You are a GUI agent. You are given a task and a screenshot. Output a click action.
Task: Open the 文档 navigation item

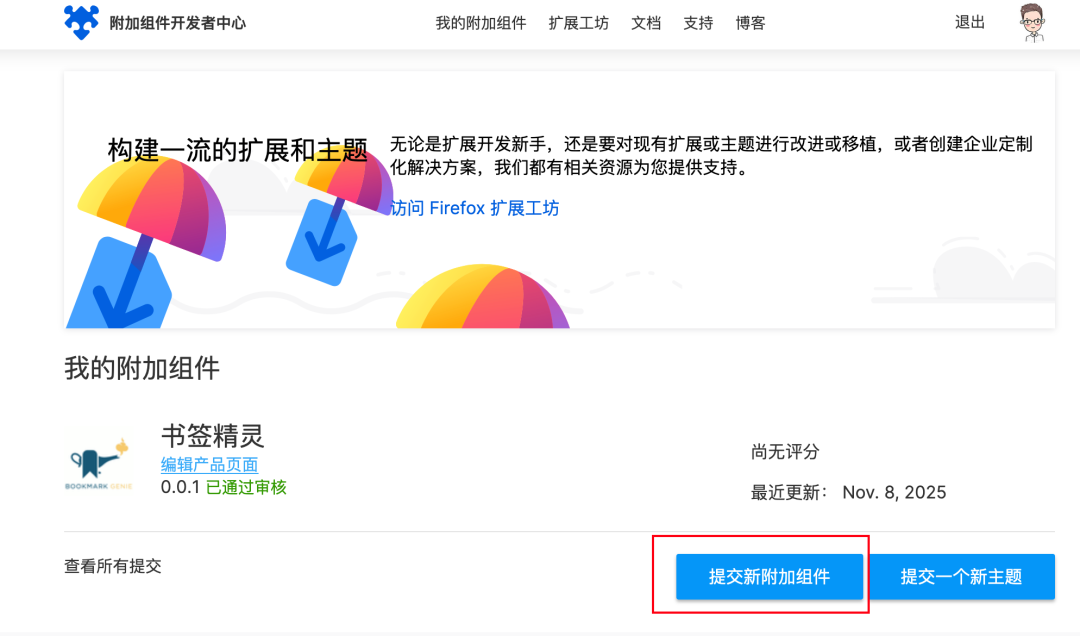pos(646,23)
